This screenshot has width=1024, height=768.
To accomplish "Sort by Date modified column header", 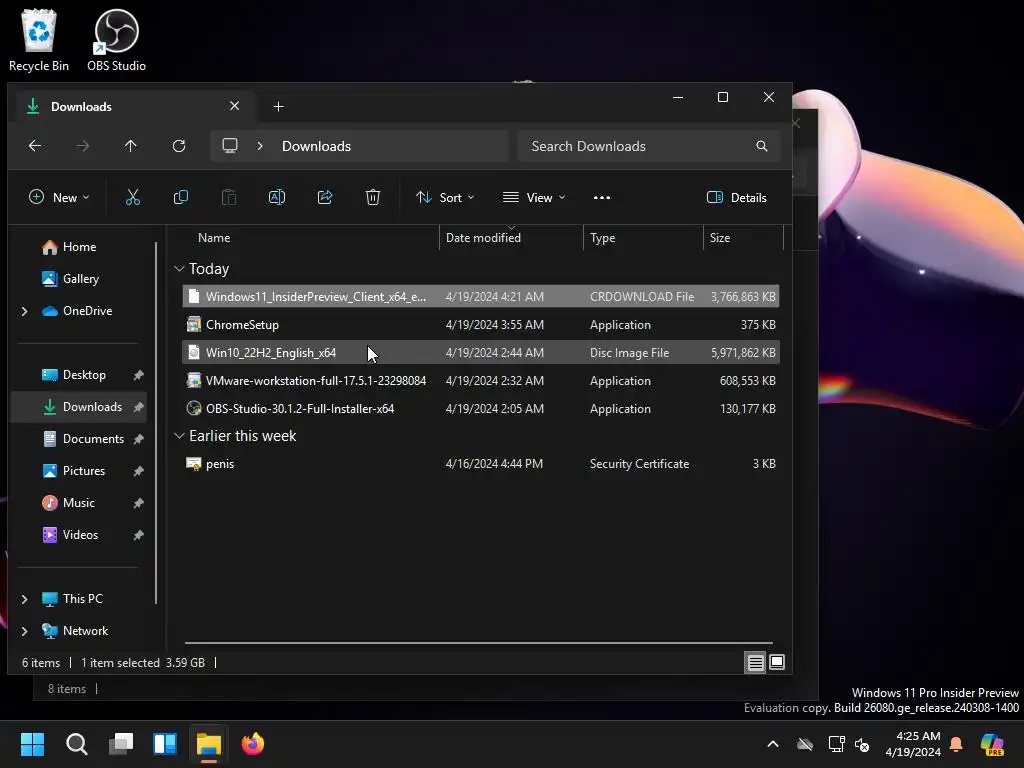I will pyautogui.click(x=511, y=238).
